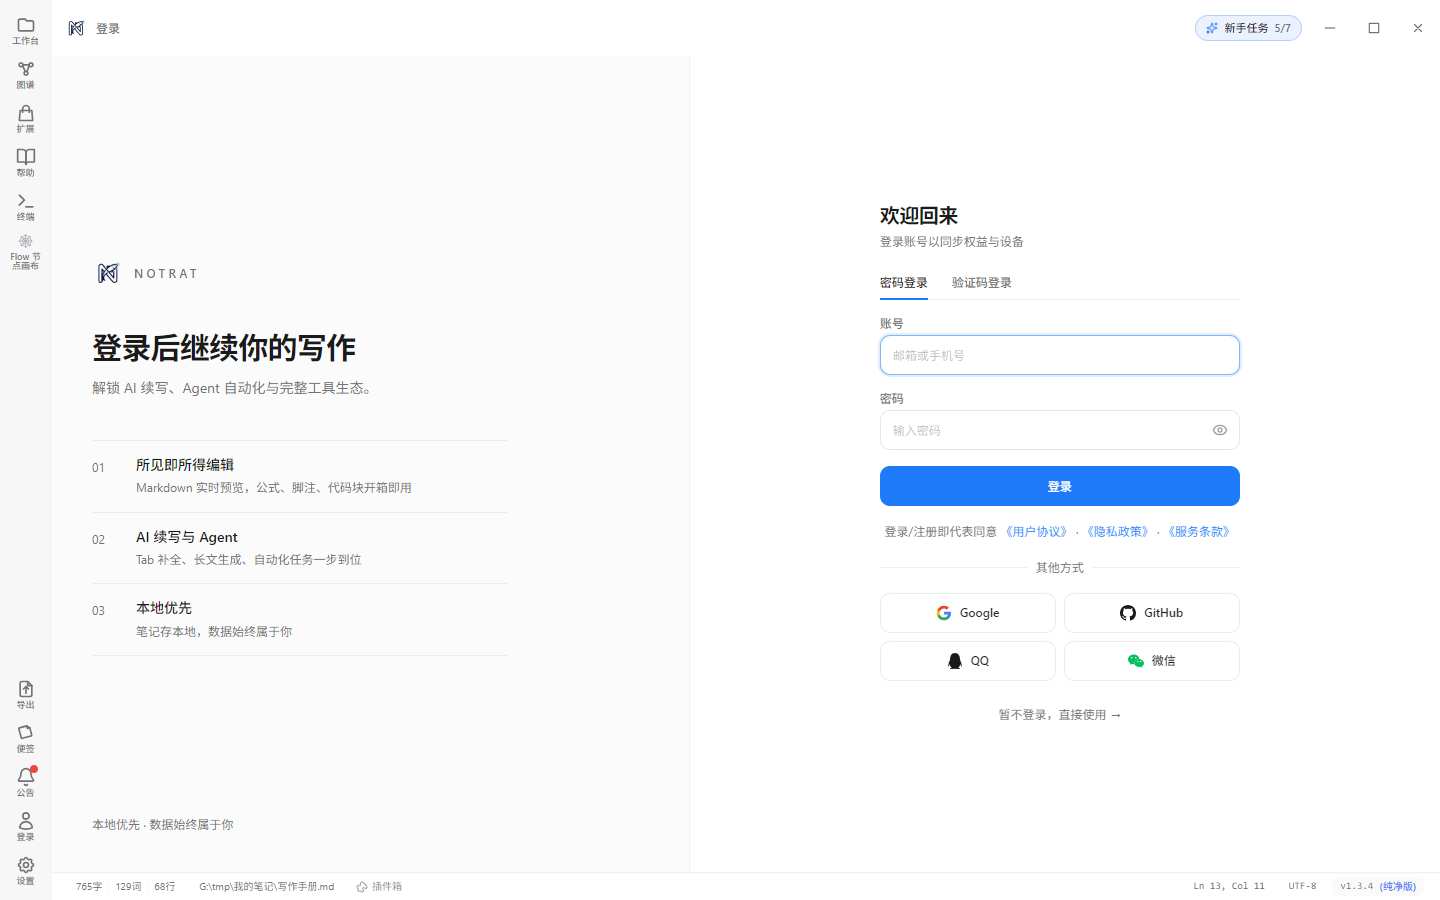Viewport: 1440px width, 900px height.
Task: Click the 129词 word count
Action: pyautogui.click(x=128, y=886)
